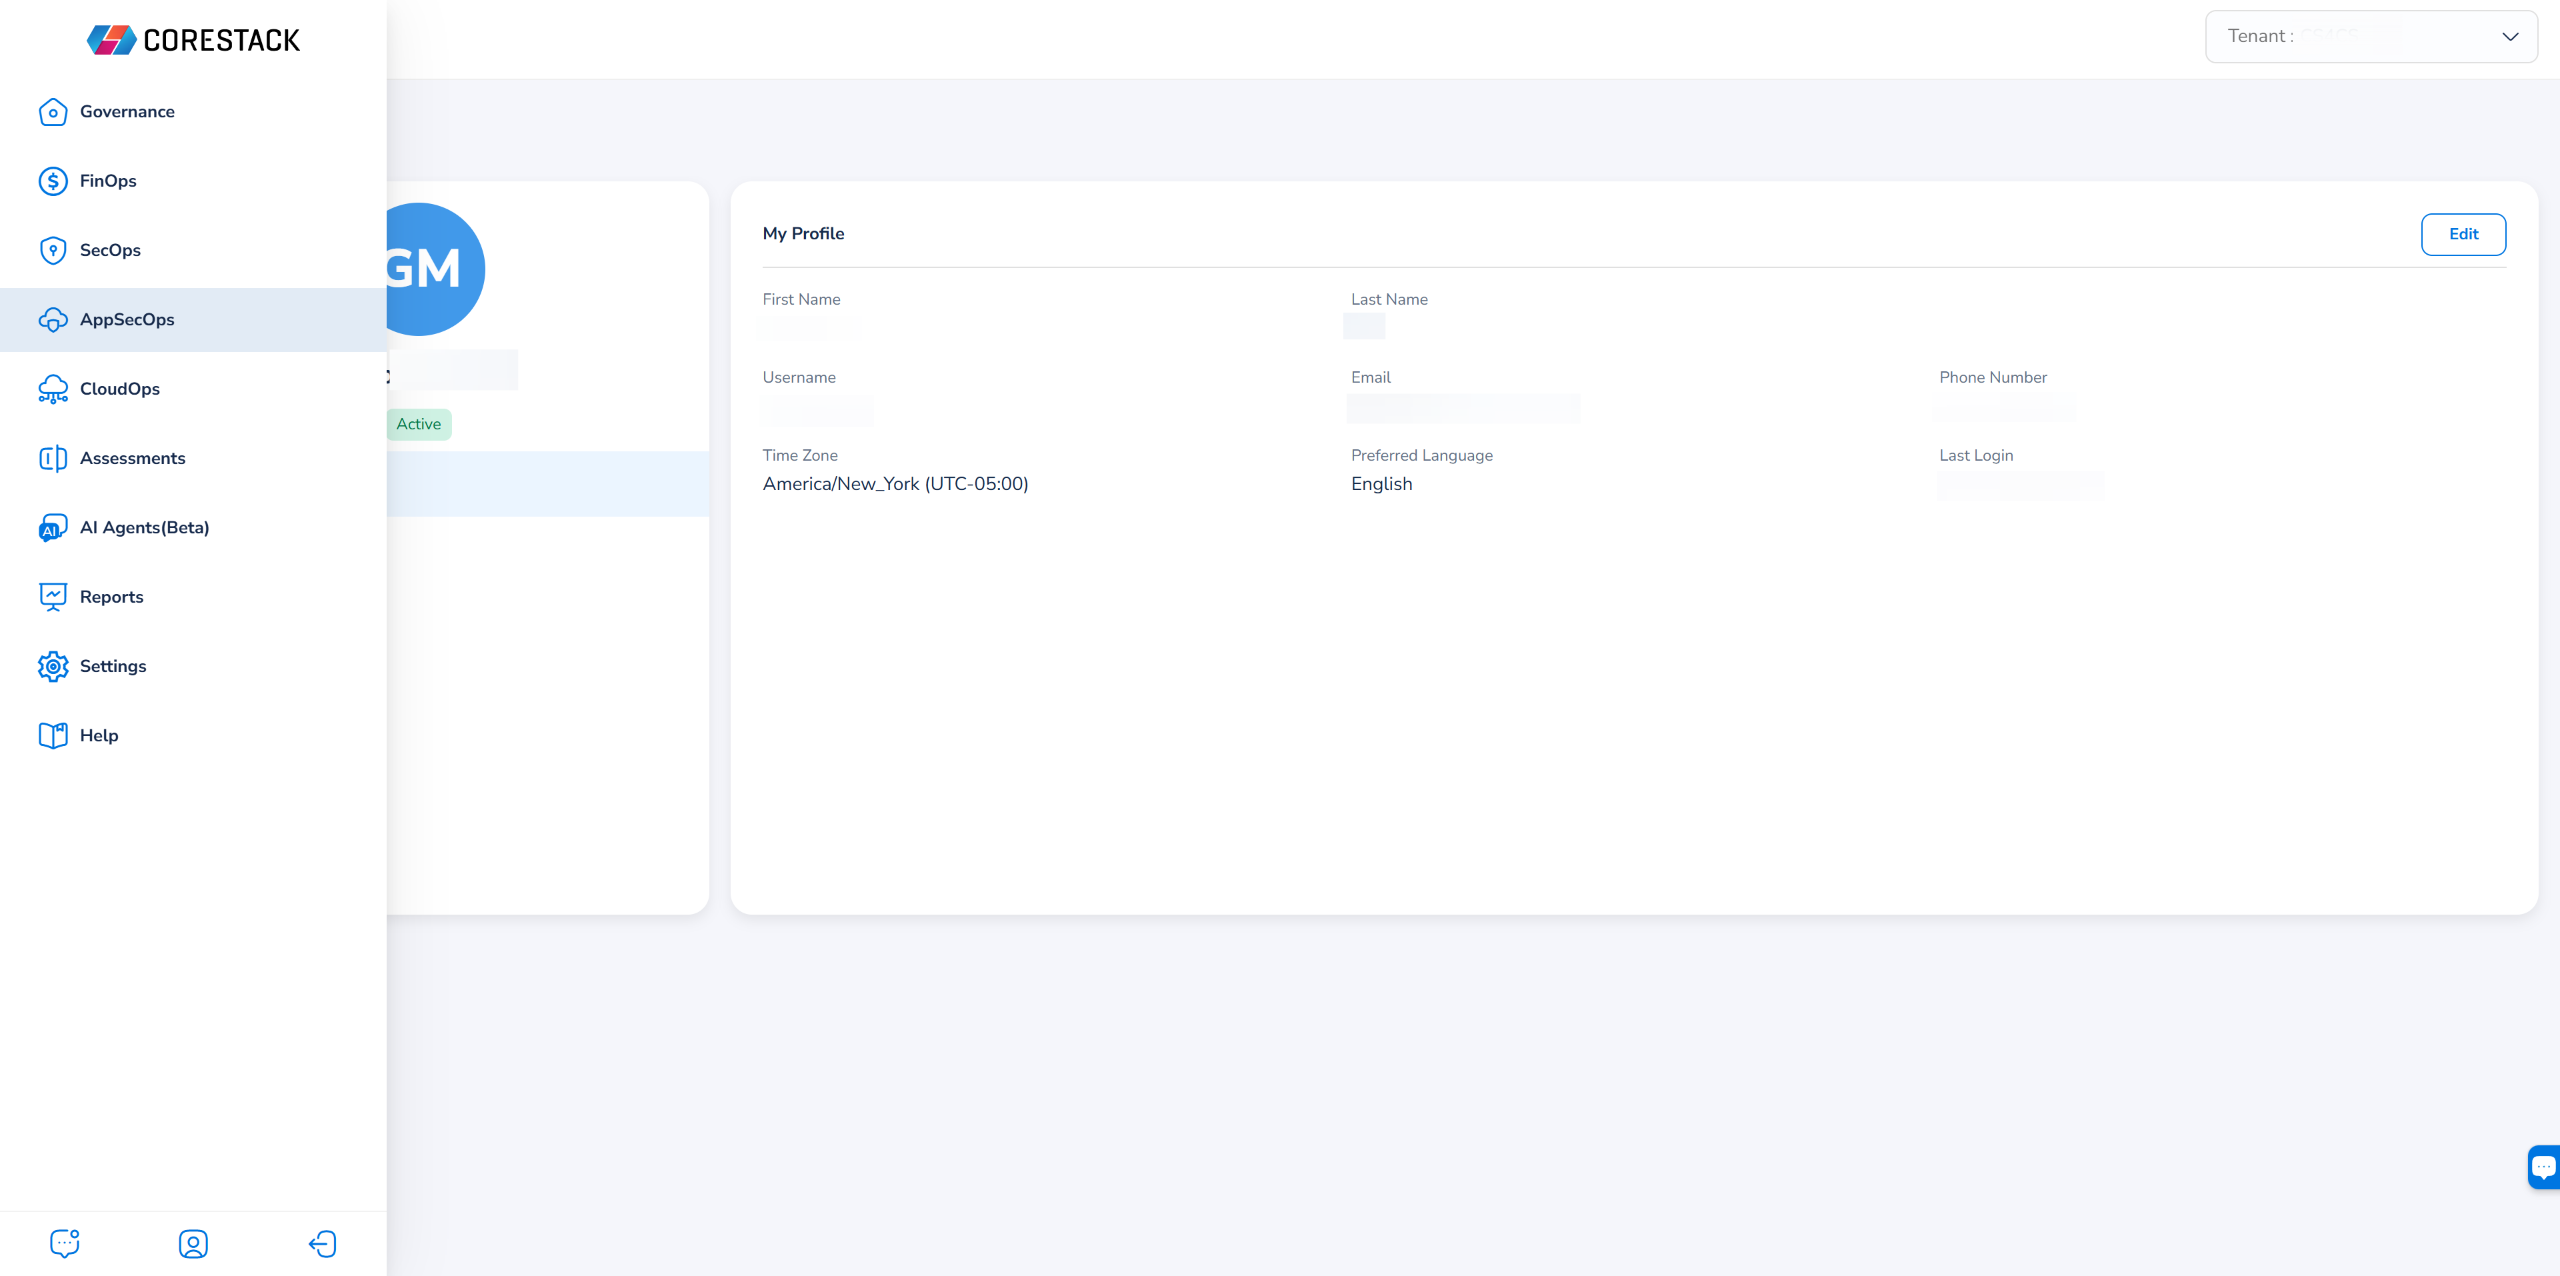Click the CloudOps cloud icon
Viewport: 2560px width, 1276px height.
tap(53, 389)
